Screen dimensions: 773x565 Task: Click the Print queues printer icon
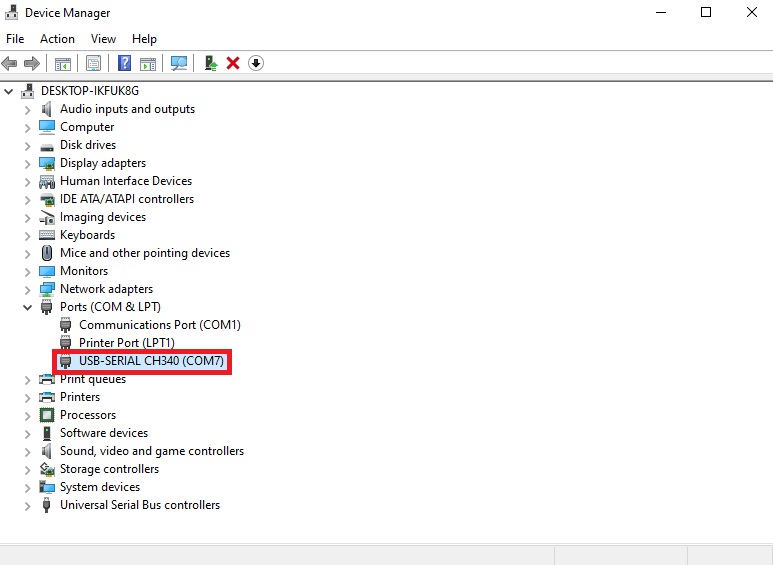47,379
